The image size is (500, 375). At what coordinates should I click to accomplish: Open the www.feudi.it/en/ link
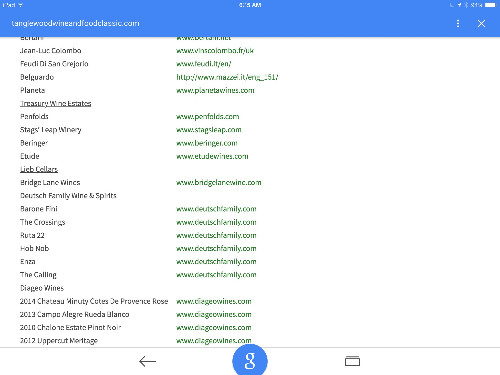click(204, 64)
